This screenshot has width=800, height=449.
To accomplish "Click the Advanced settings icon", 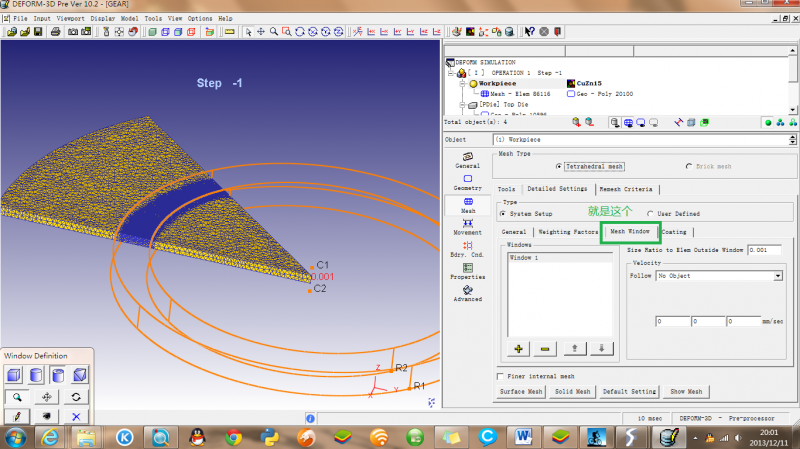I will [x=467, y=291].
